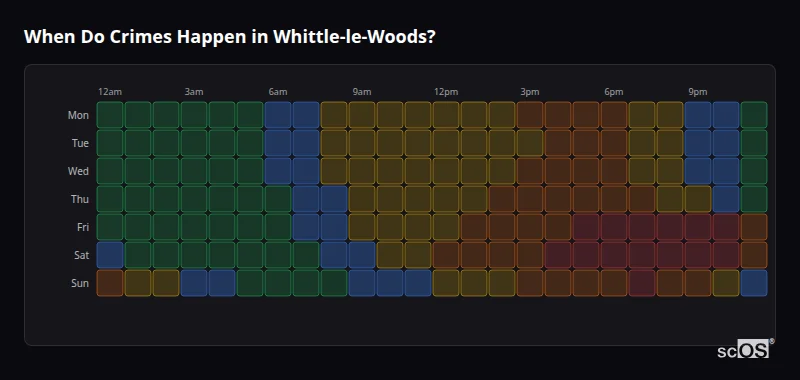
Task: Select the yellow Thursday 9am cell
Action: (362, 199)
